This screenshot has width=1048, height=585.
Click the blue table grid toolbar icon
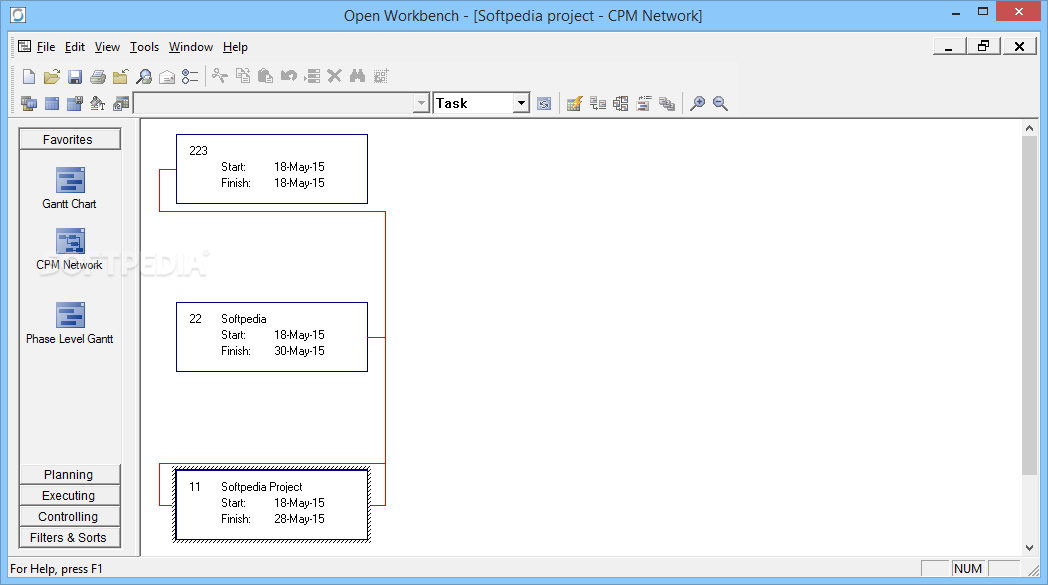pos(52,103)
